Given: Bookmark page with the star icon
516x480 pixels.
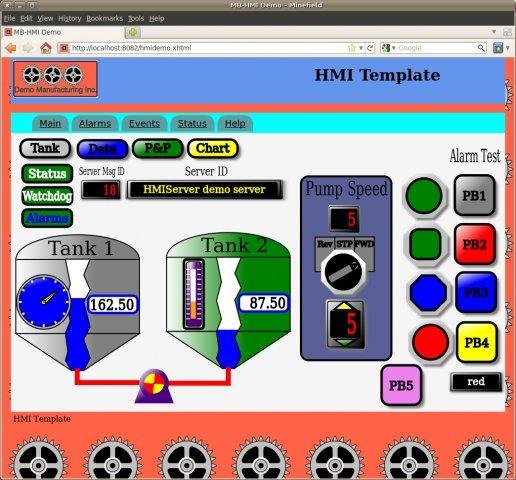Looking at the screenshot, I should (x=352, y=48).
